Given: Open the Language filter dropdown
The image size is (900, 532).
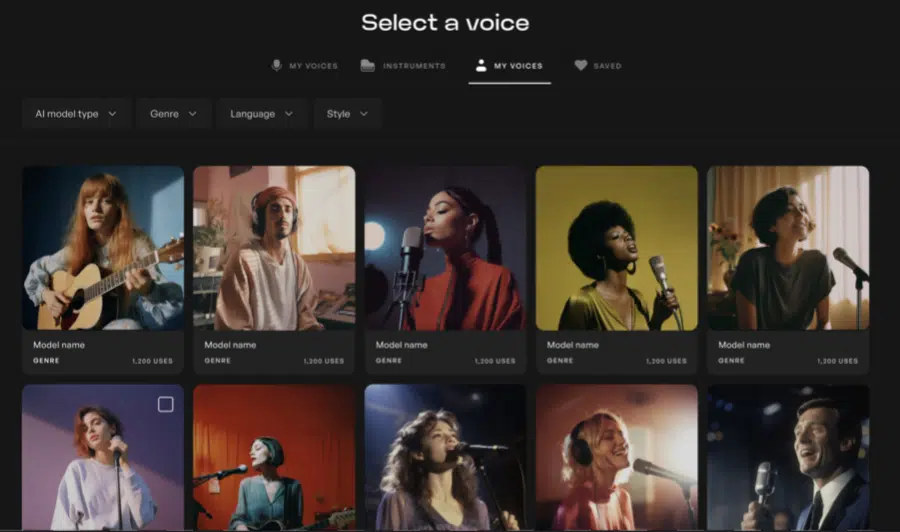Looking at the screenshot, I should coord(262,114).
